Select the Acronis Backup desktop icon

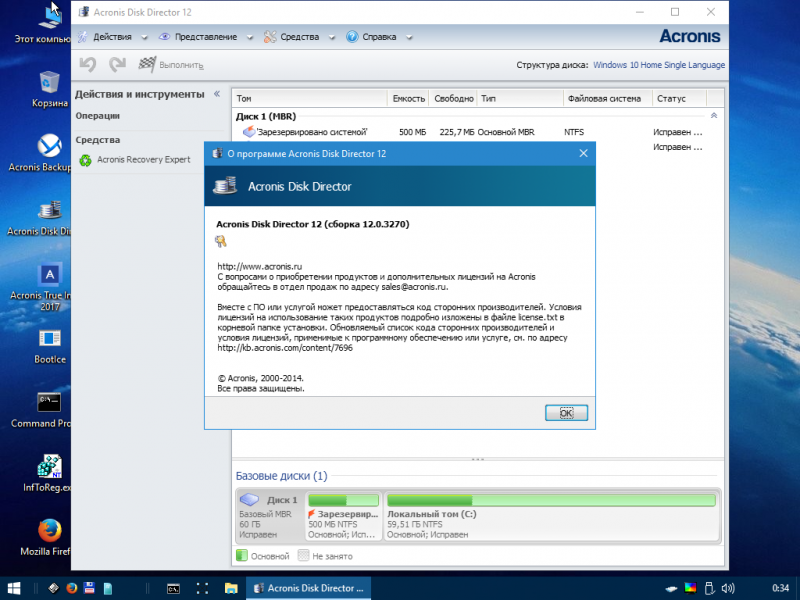[40, 153]
